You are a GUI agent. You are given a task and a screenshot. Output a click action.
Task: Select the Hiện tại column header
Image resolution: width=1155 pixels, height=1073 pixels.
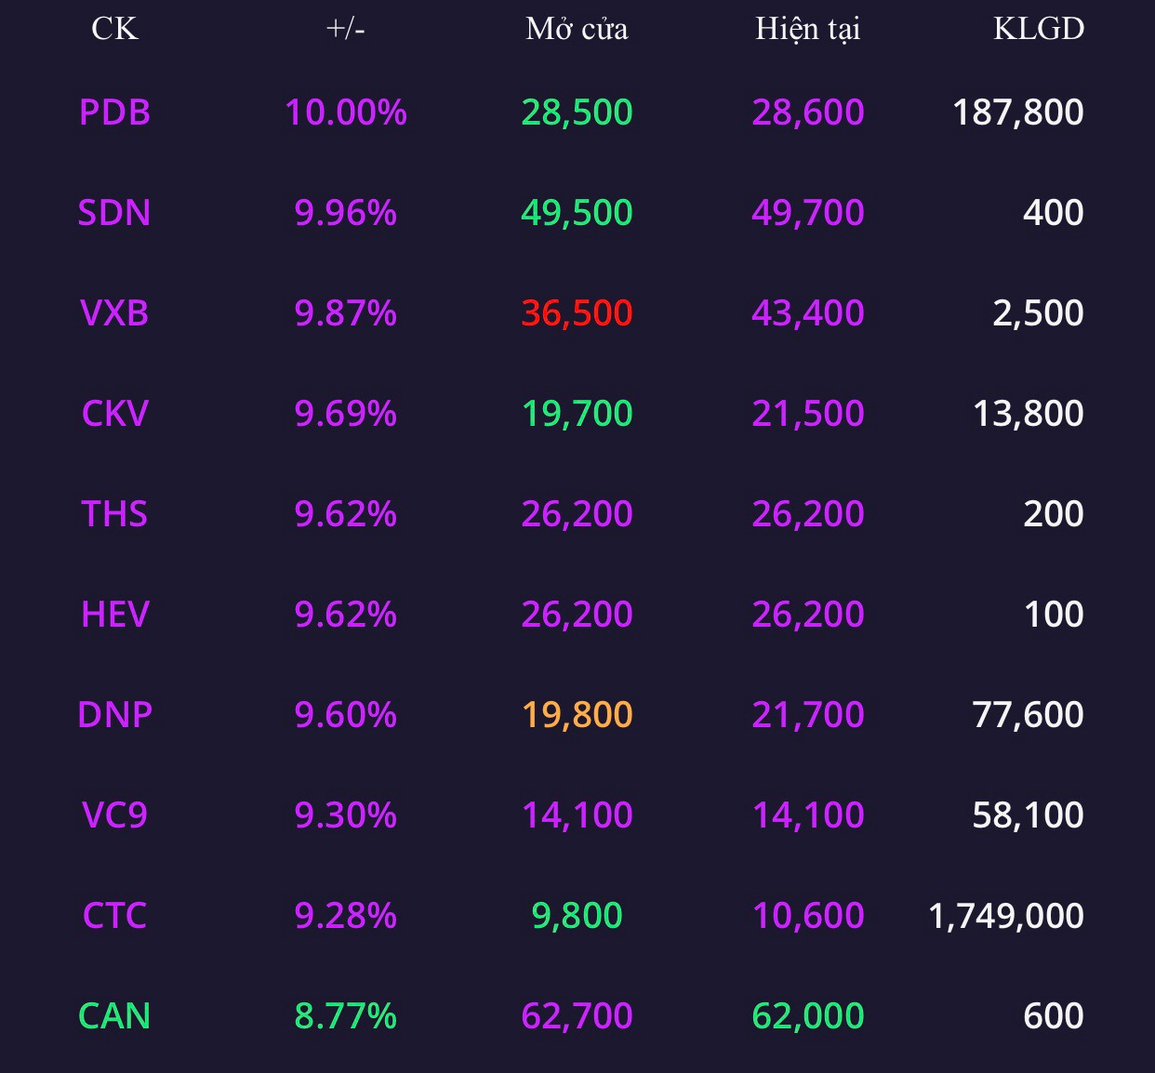(808, 28)
